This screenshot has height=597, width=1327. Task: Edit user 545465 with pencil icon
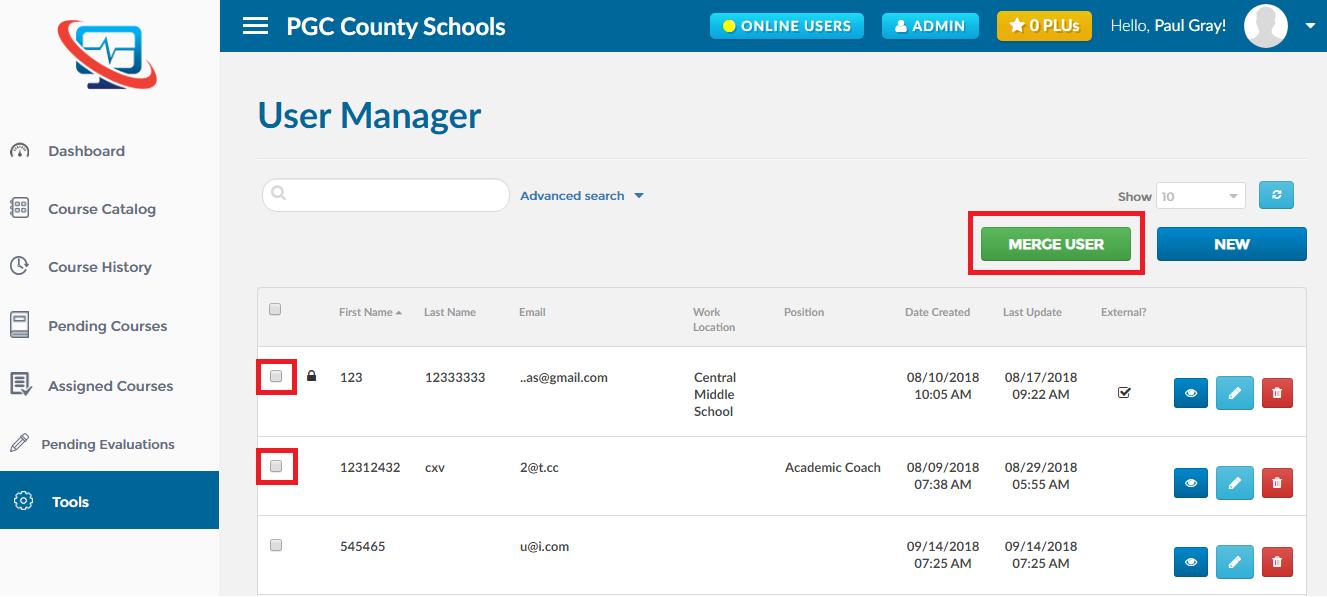pos(1234,563)
